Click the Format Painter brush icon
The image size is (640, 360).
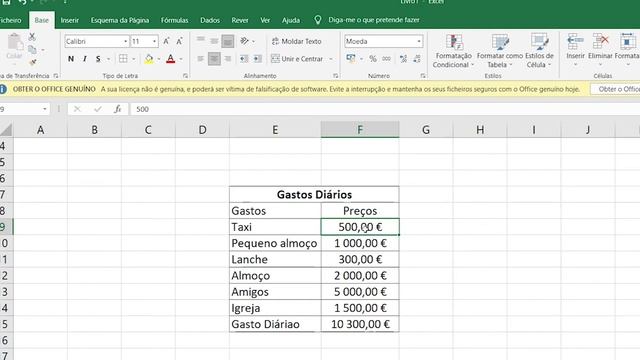pyautogui.click(x=33, y=62)
